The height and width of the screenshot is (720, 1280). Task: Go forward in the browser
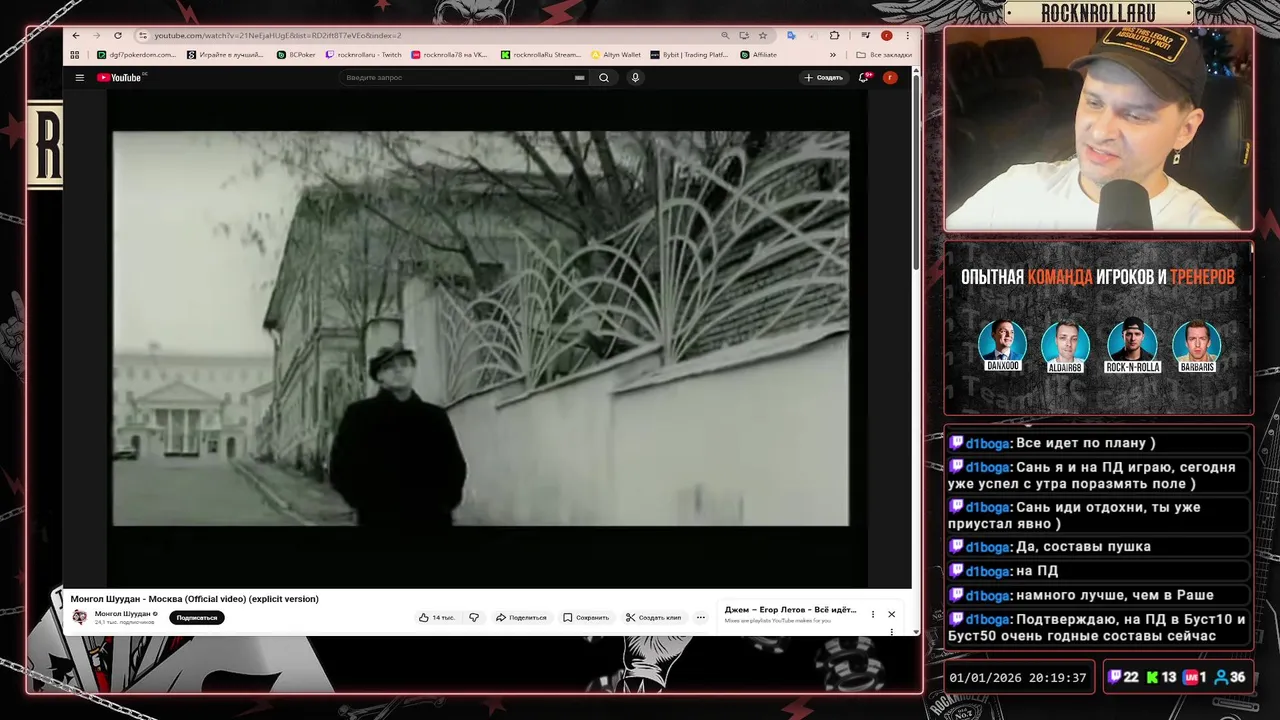pos(97,35)
